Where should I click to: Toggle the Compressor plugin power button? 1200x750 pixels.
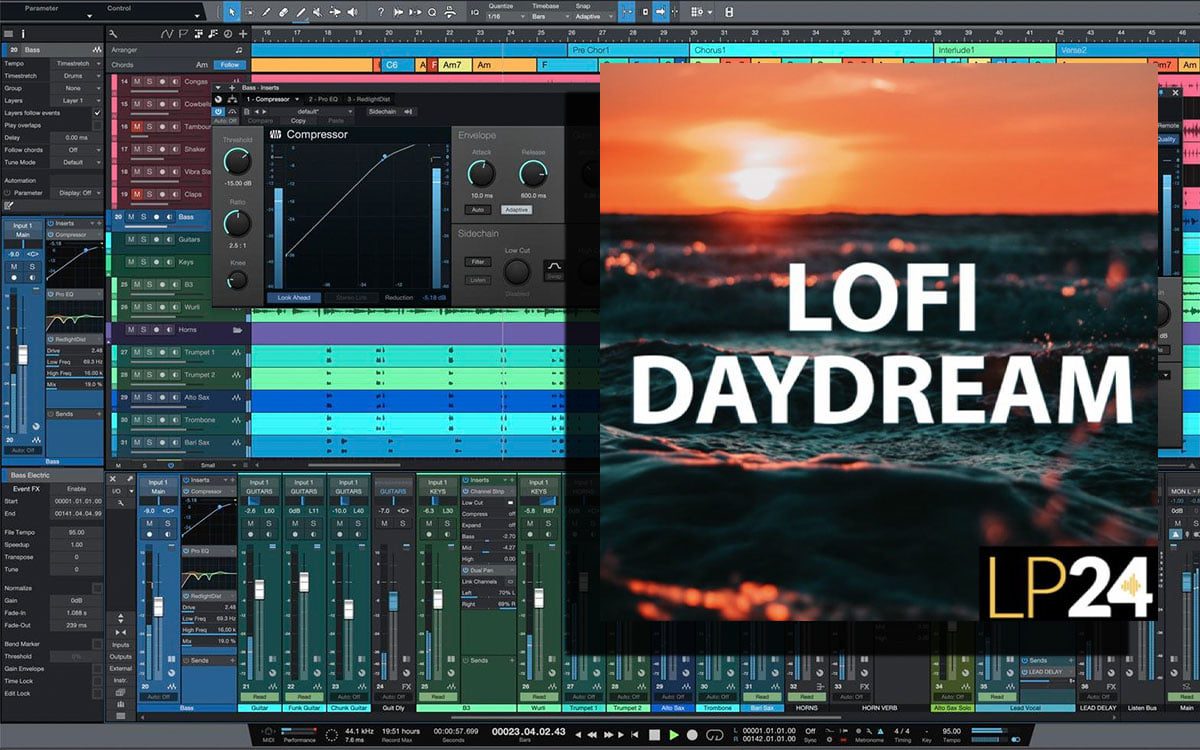click(219, 112)
